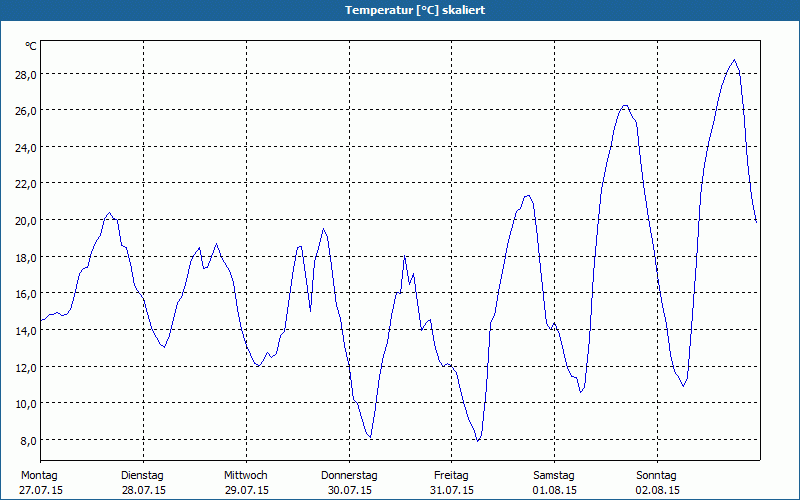Screen dimensions: 800x500
Task: Select the Freitag day label
Action: click(451, 475)
